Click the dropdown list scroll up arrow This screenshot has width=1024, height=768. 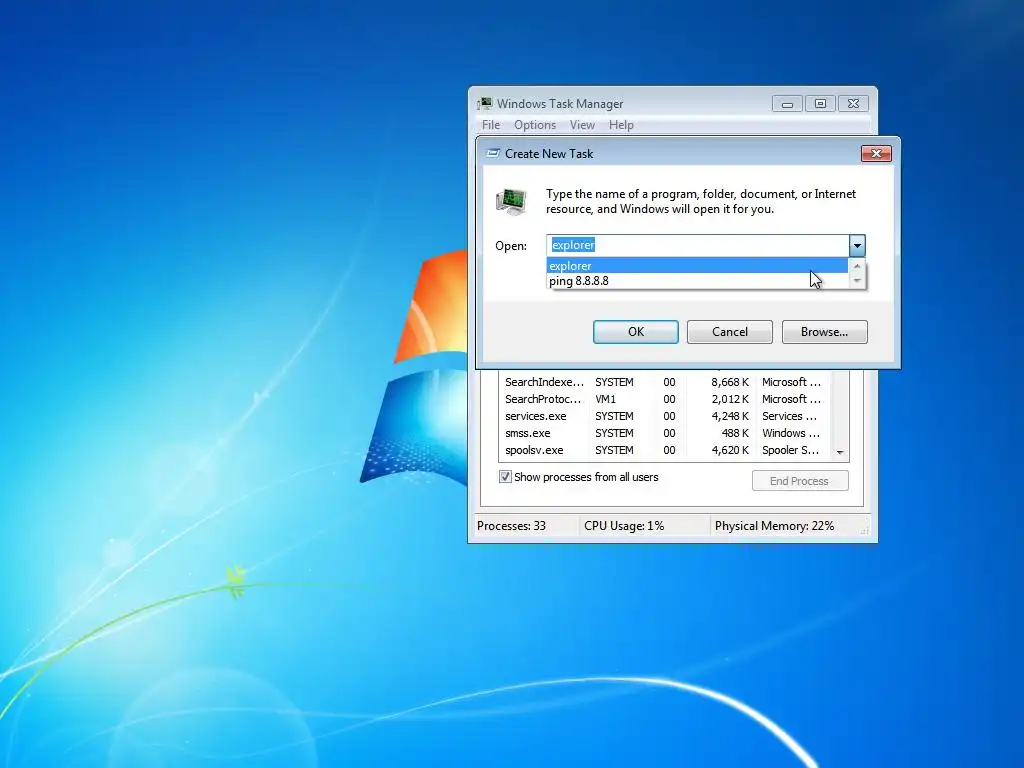857,266
